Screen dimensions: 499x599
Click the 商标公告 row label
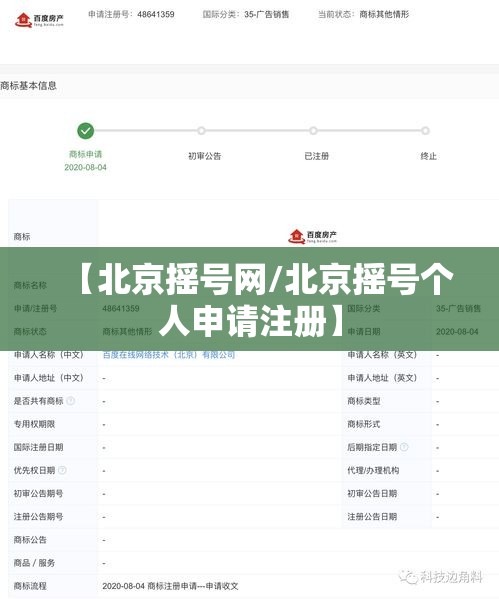(x=30, y=540)
